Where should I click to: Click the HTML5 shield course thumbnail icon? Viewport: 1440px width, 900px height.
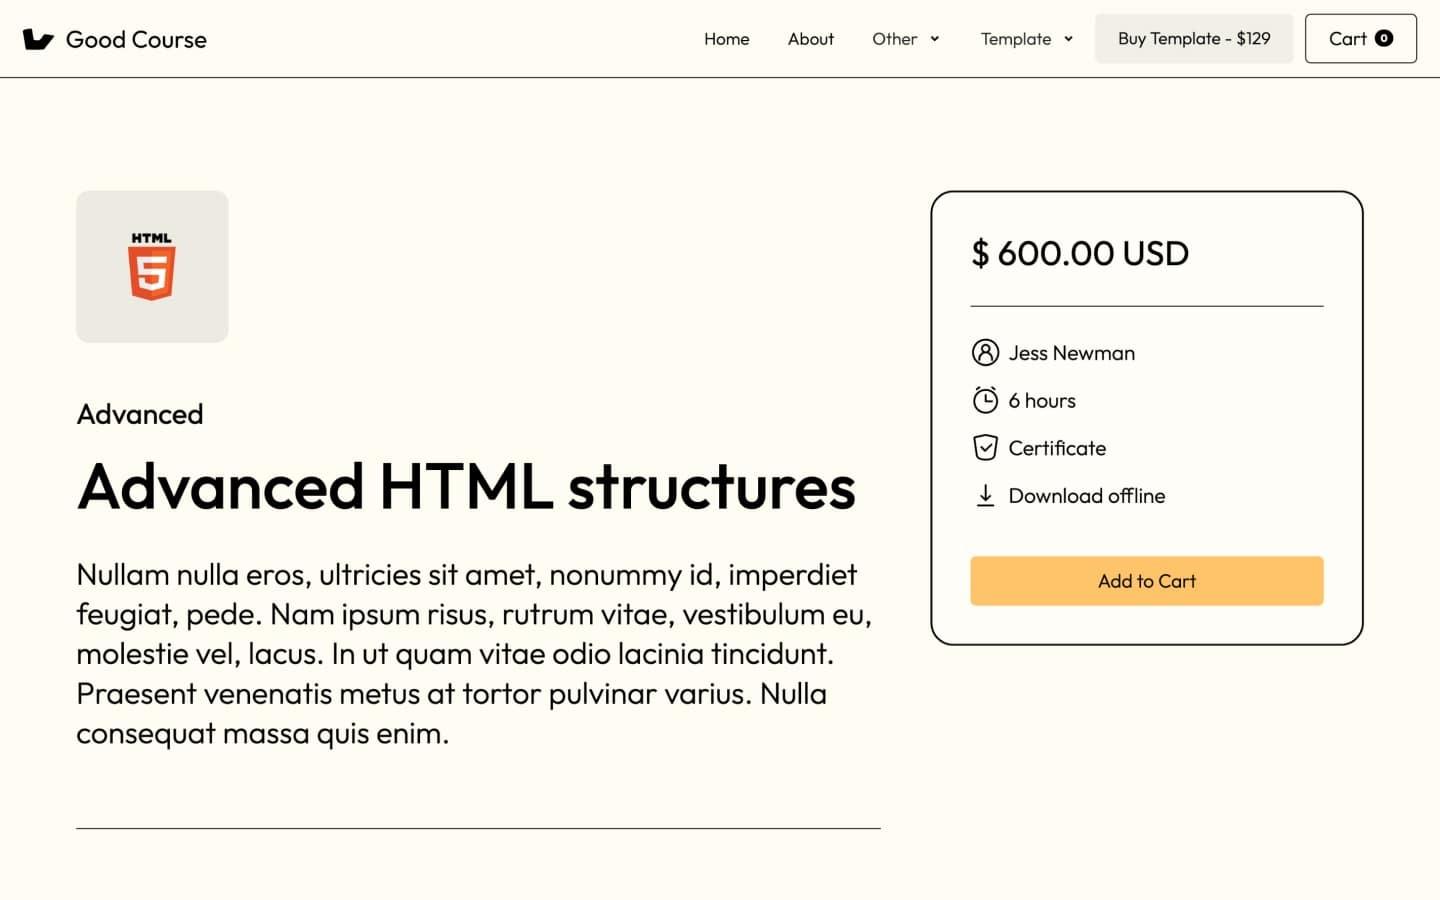[151, 266]
